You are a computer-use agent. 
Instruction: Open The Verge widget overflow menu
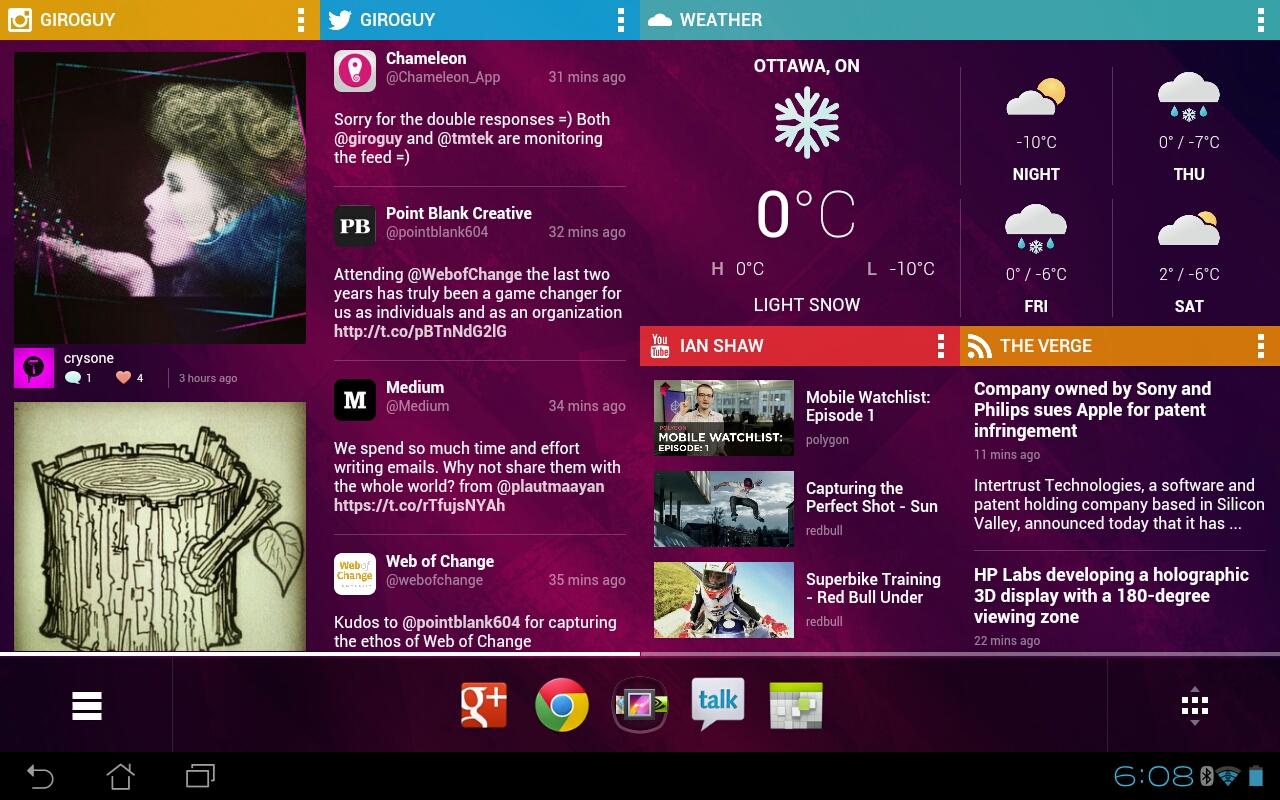pyautogui.click(x=1260, y=346)
